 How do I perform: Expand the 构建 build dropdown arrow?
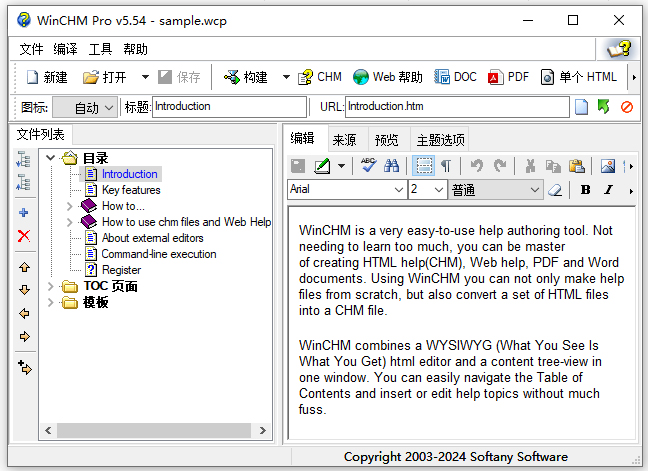point(286,77)
